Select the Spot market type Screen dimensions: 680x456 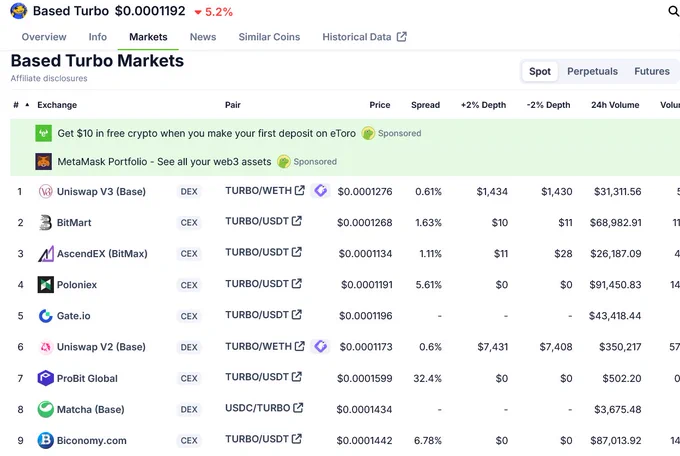[x=540, y=71]
